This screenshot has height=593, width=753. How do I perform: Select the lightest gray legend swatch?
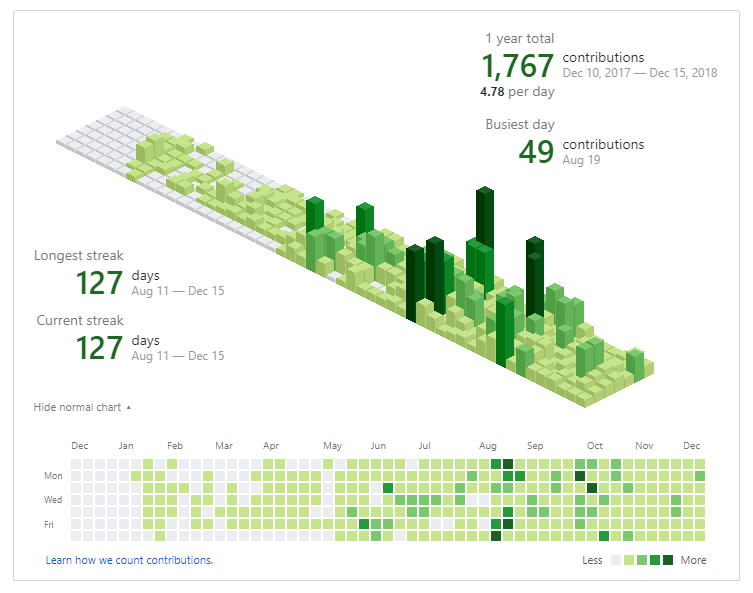tap(616, 560)
